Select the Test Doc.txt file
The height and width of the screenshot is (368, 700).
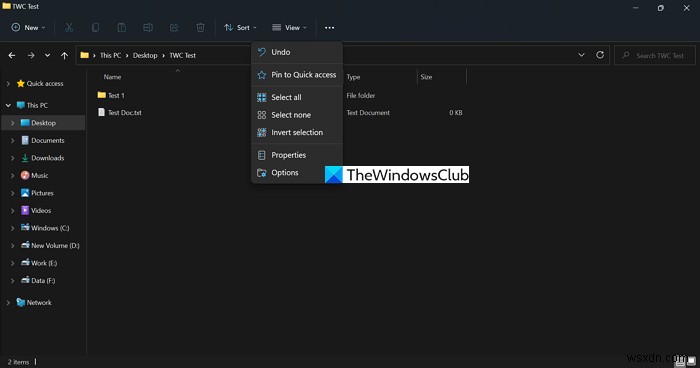[120, 113]
